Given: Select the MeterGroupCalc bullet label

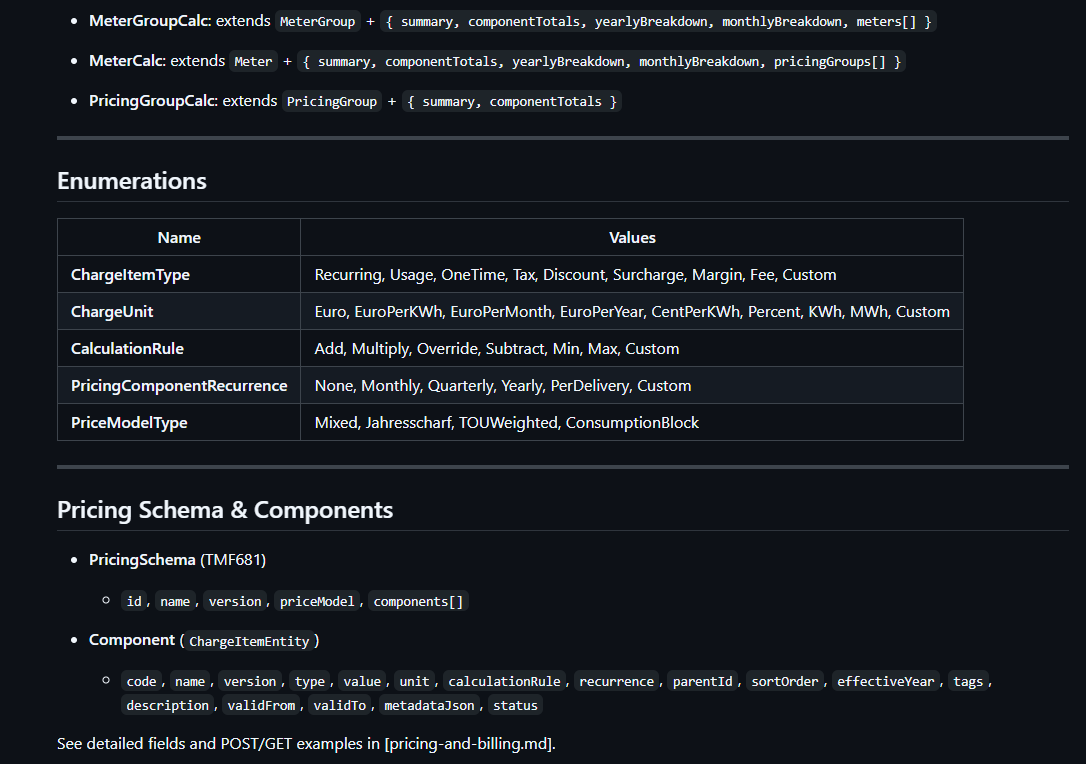Looking at the screenshot, I should 150,21.
